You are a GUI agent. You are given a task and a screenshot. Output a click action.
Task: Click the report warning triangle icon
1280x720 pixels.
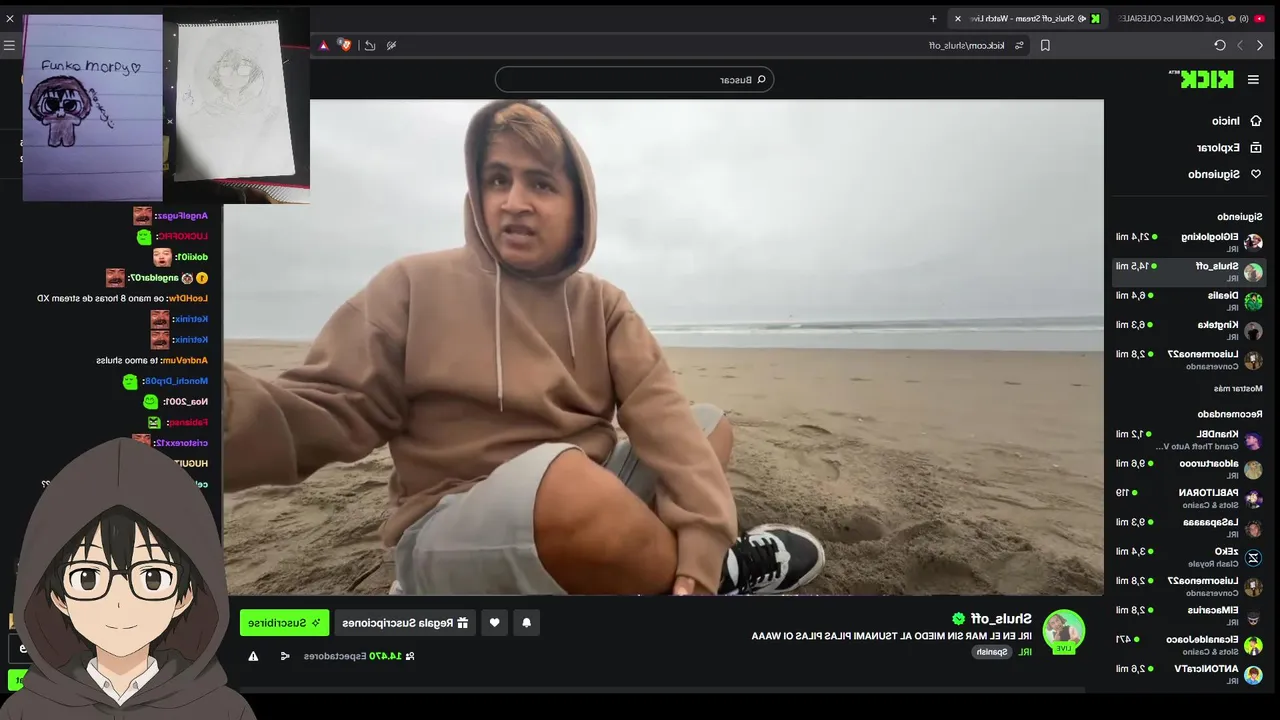(253, 656)
